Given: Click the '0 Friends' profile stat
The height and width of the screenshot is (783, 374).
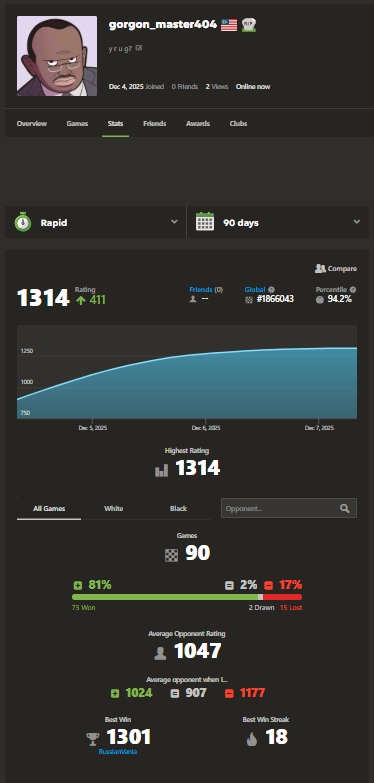Looking at the screenshot, I should (x=185, y=86).
